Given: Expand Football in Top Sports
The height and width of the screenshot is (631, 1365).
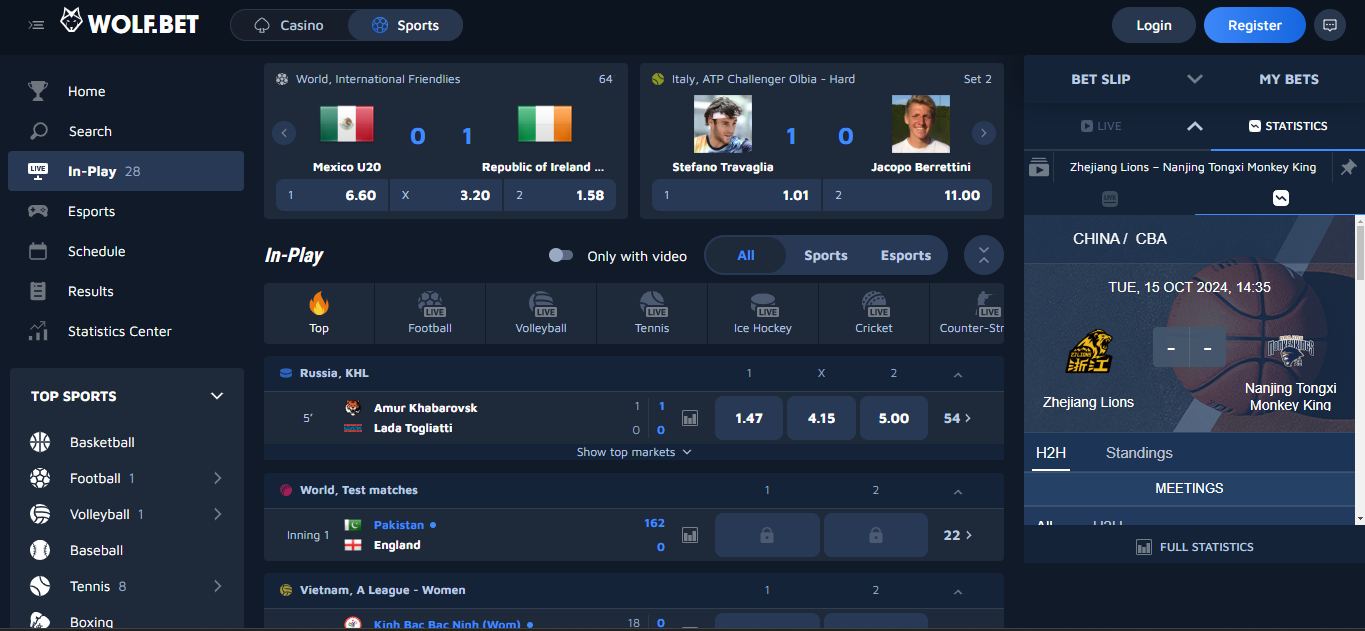Looking at the screenshot, I should (x=217, y=478).
